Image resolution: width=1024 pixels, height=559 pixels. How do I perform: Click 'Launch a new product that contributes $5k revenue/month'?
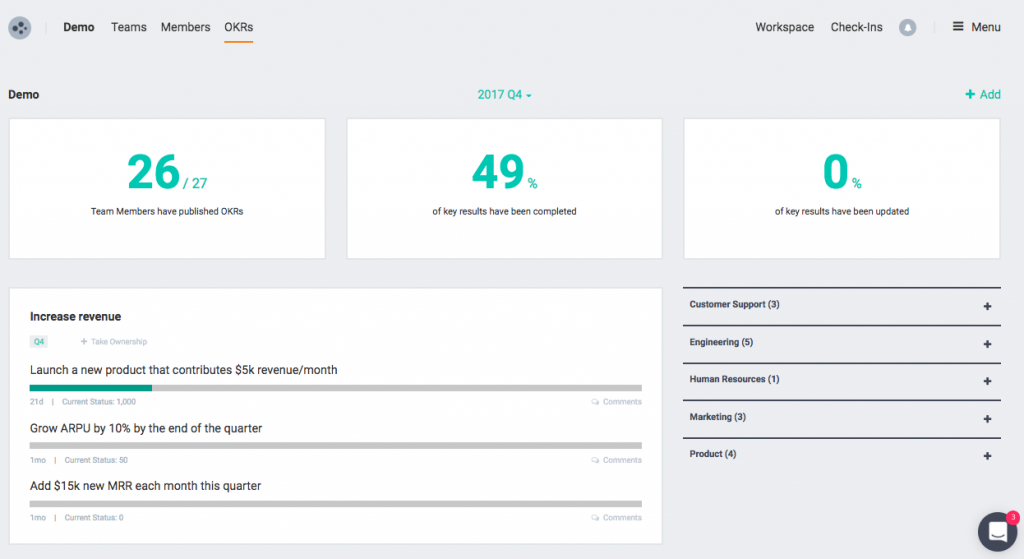(184, 370)
